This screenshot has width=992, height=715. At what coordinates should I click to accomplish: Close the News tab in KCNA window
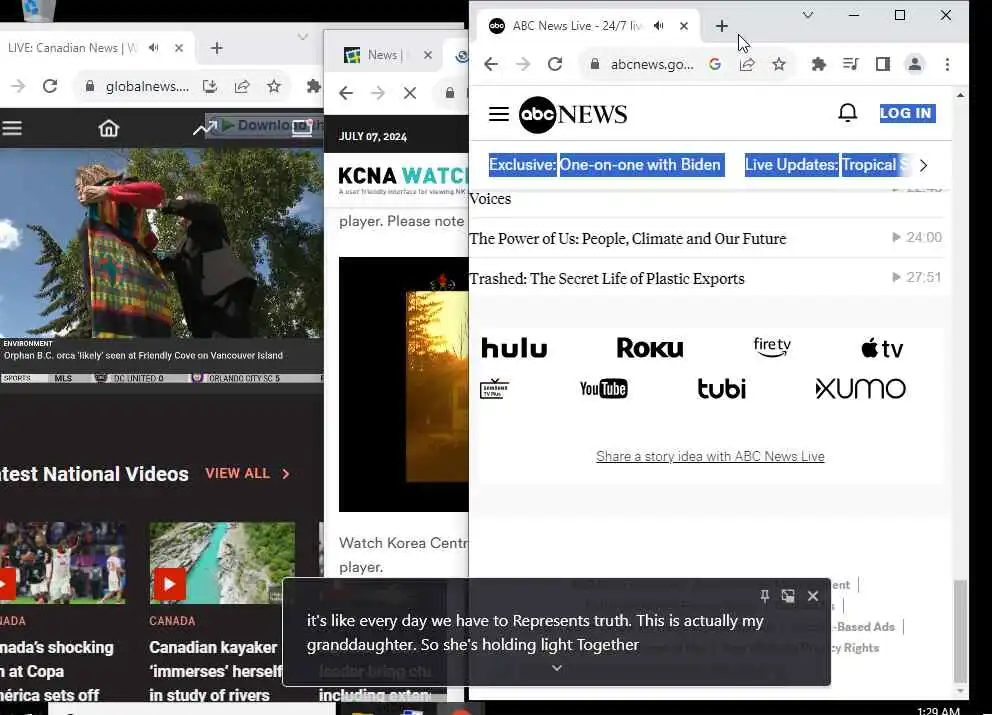tap(428, 55)
